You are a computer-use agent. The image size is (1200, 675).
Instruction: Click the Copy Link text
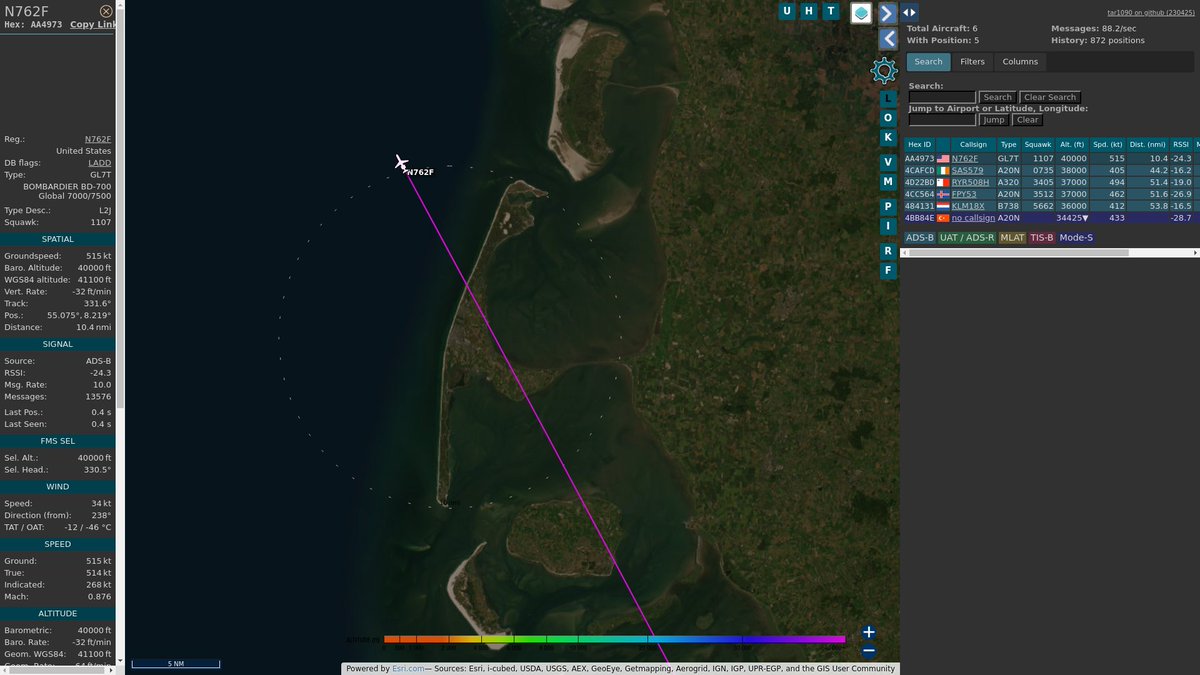tap(93, 24)
